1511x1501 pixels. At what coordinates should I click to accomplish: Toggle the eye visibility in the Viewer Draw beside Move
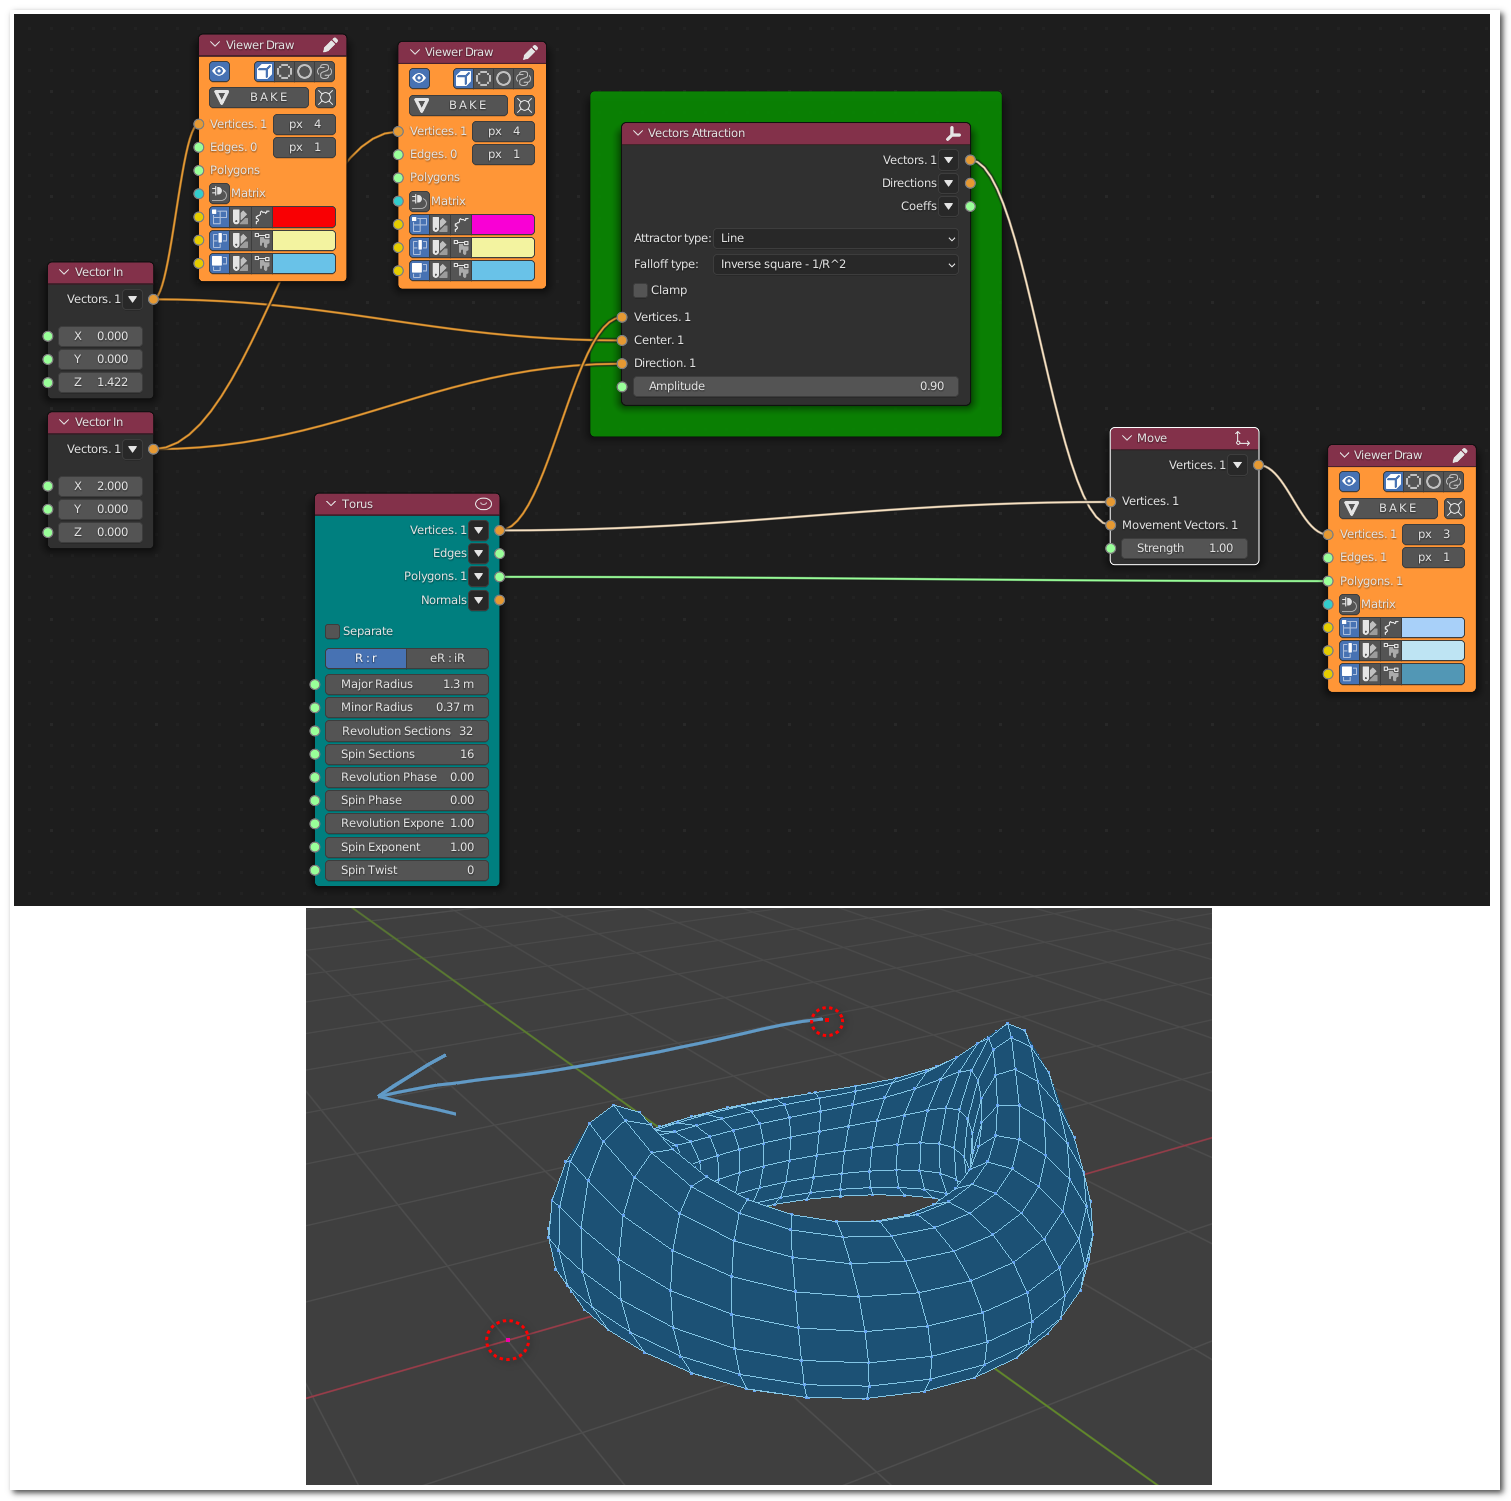tap(1349, 481)
